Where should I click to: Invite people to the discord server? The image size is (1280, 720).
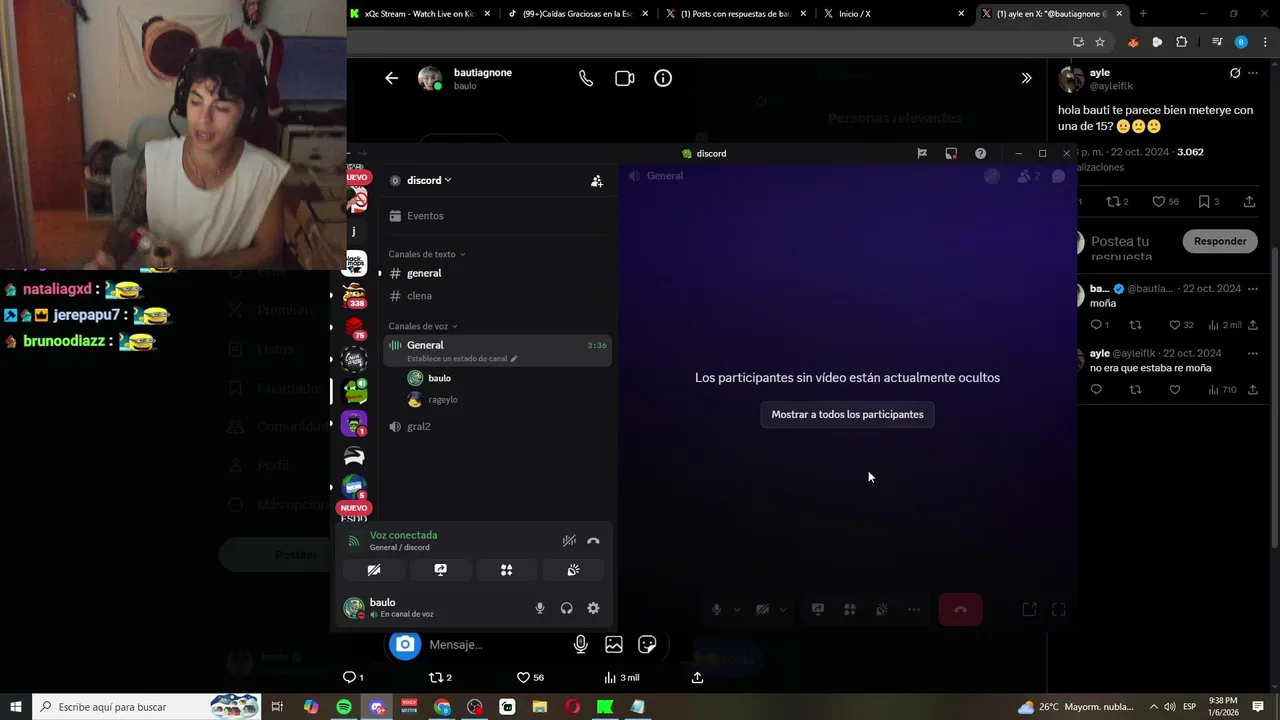pos(597,181)
